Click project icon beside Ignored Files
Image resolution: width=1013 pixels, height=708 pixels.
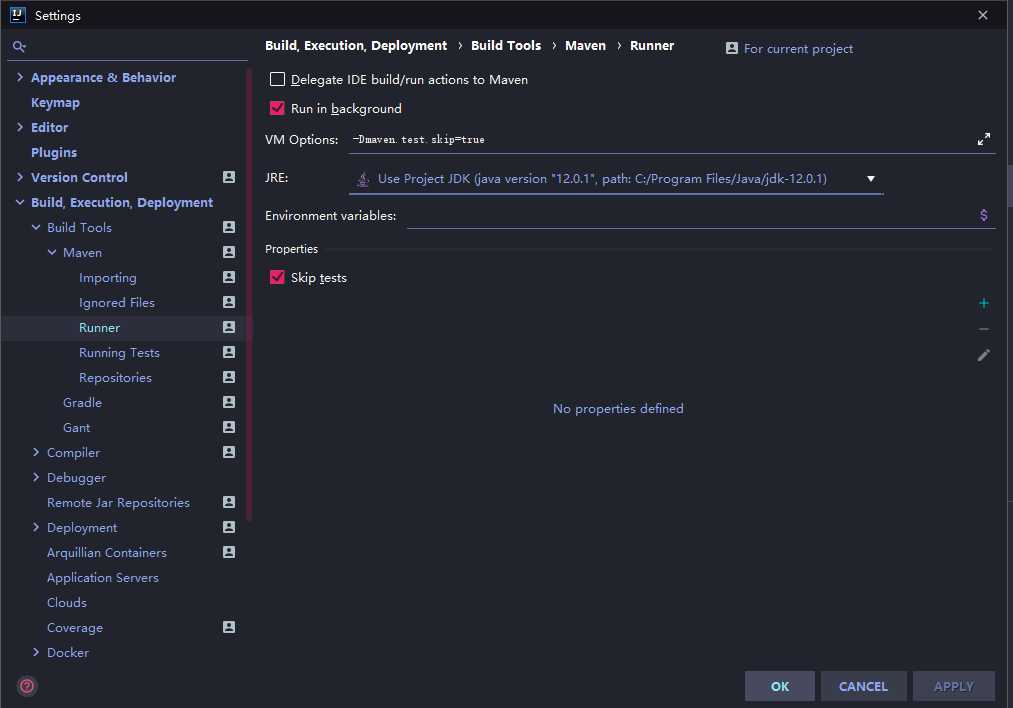click(229, 302)
